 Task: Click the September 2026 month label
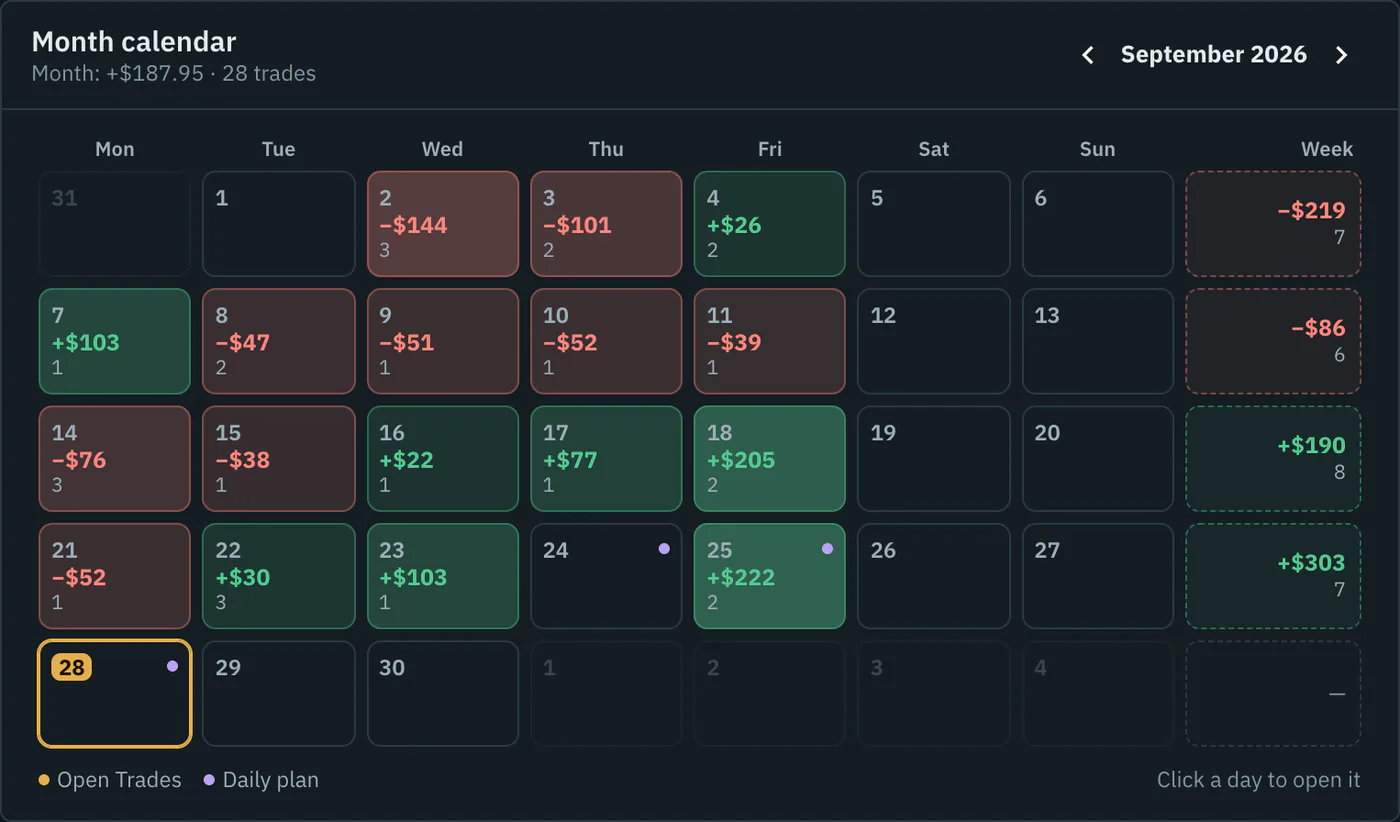click(1214, 55)
